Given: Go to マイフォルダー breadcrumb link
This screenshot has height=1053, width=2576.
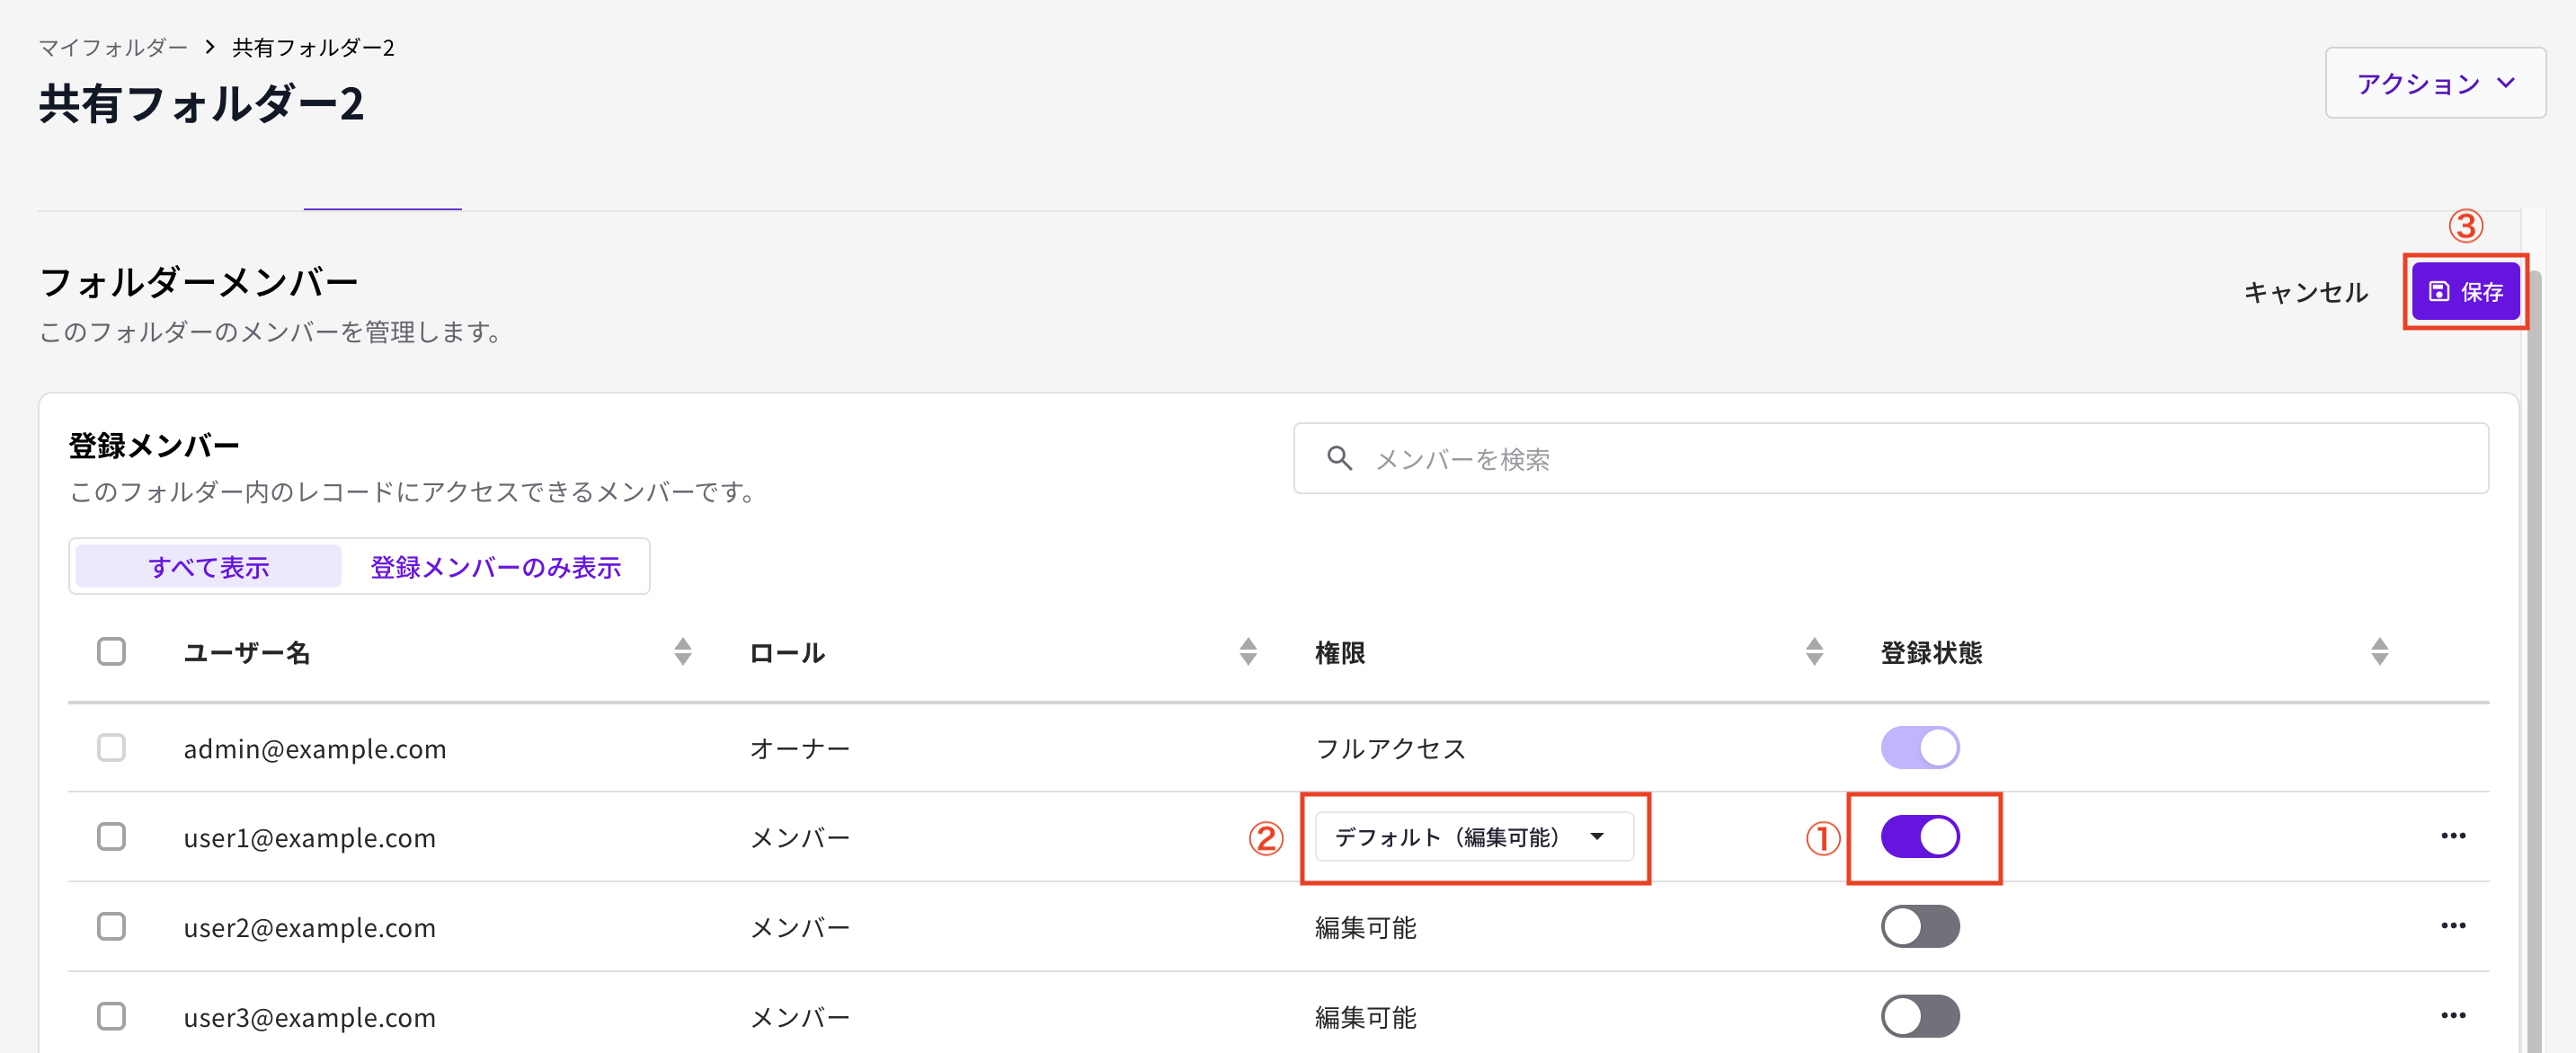Looking at the screenshot, I should click(x=113, y=47).
